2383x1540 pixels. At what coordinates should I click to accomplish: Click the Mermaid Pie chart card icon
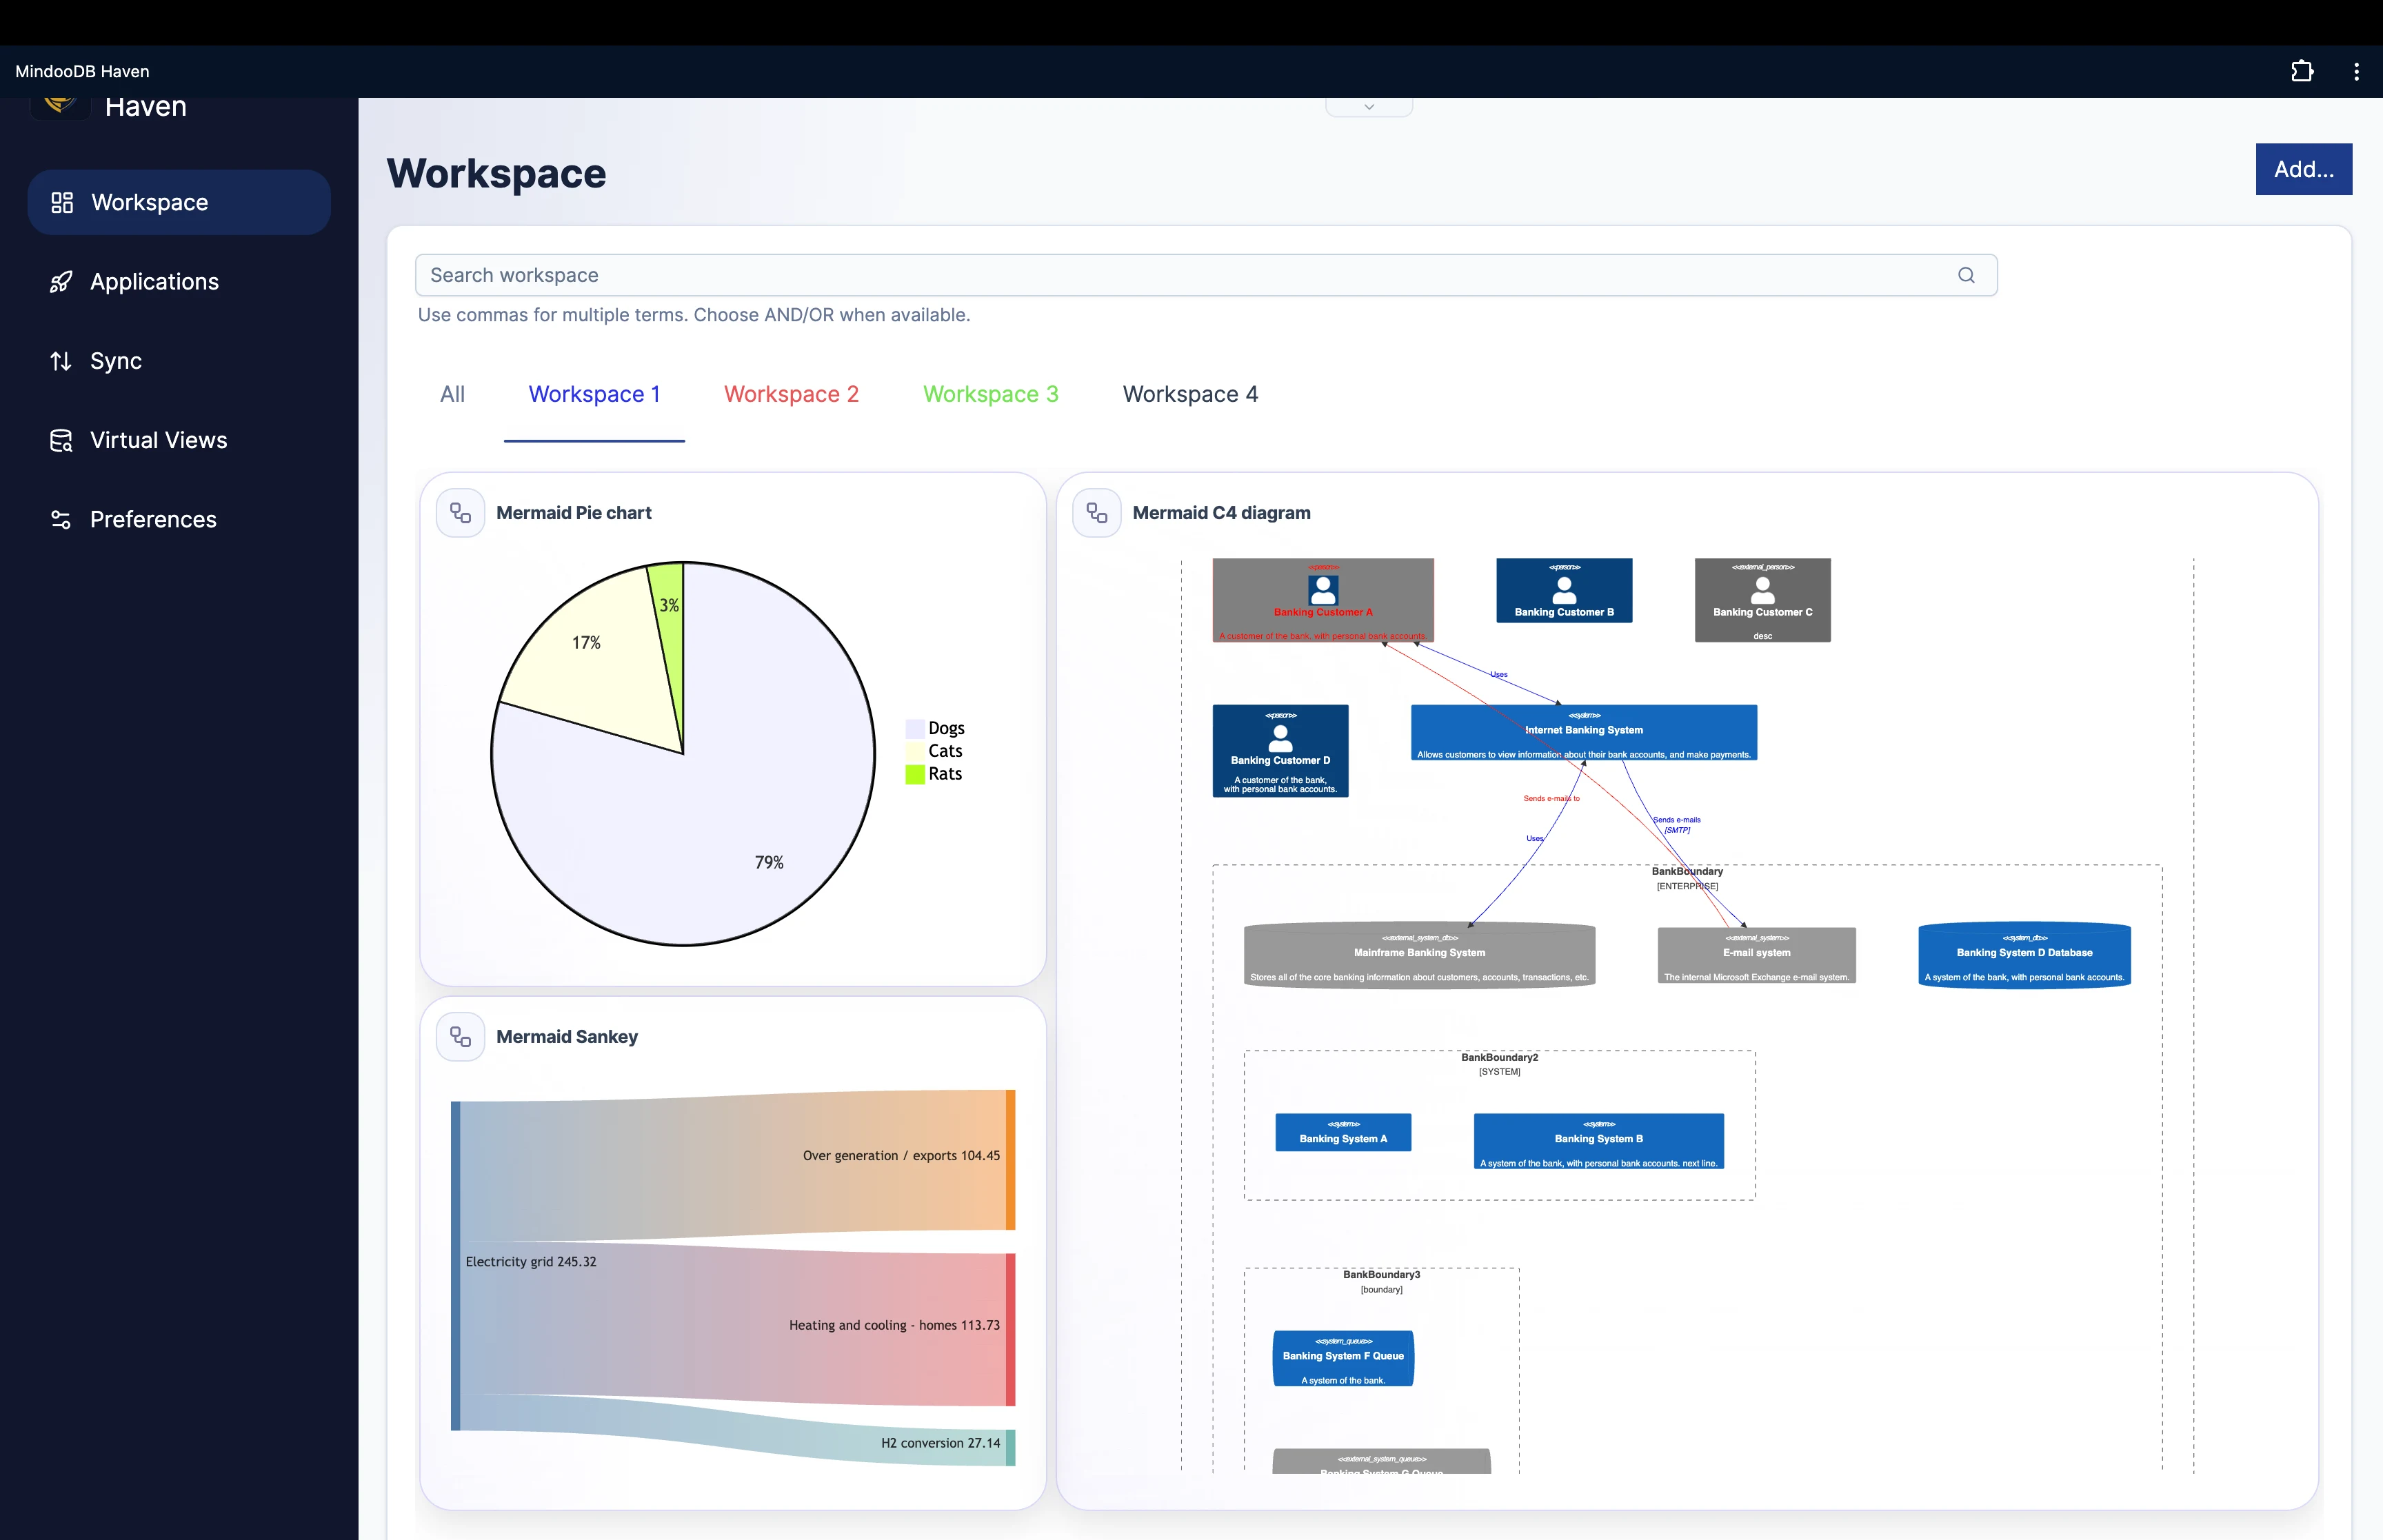(x=460, y=512)
